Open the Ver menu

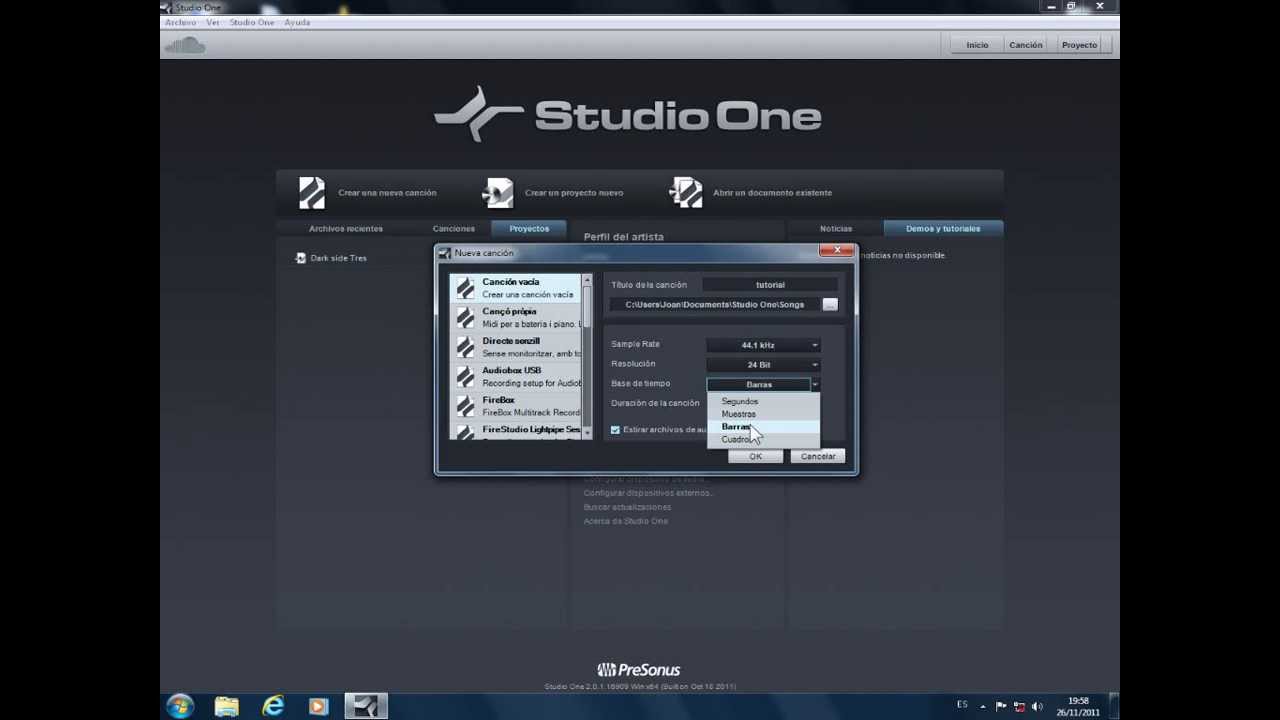(213, 22)
